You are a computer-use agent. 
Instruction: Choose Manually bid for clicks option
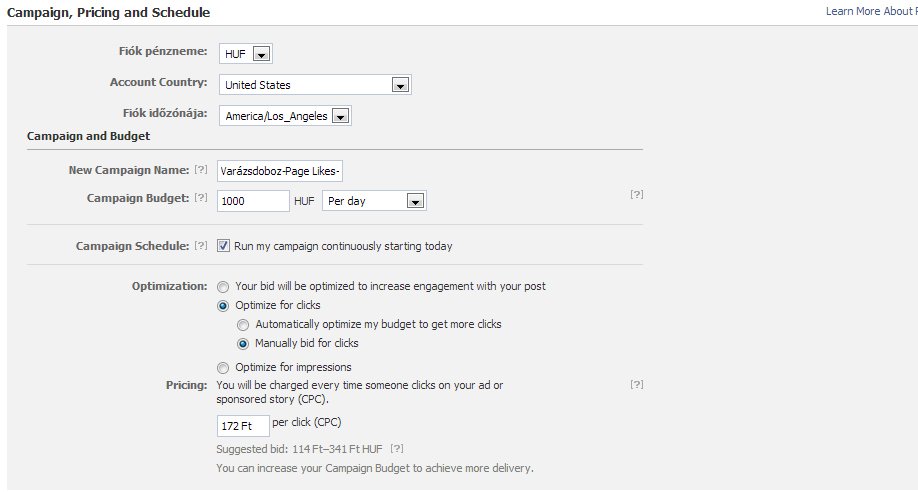(x=244, y=343)
